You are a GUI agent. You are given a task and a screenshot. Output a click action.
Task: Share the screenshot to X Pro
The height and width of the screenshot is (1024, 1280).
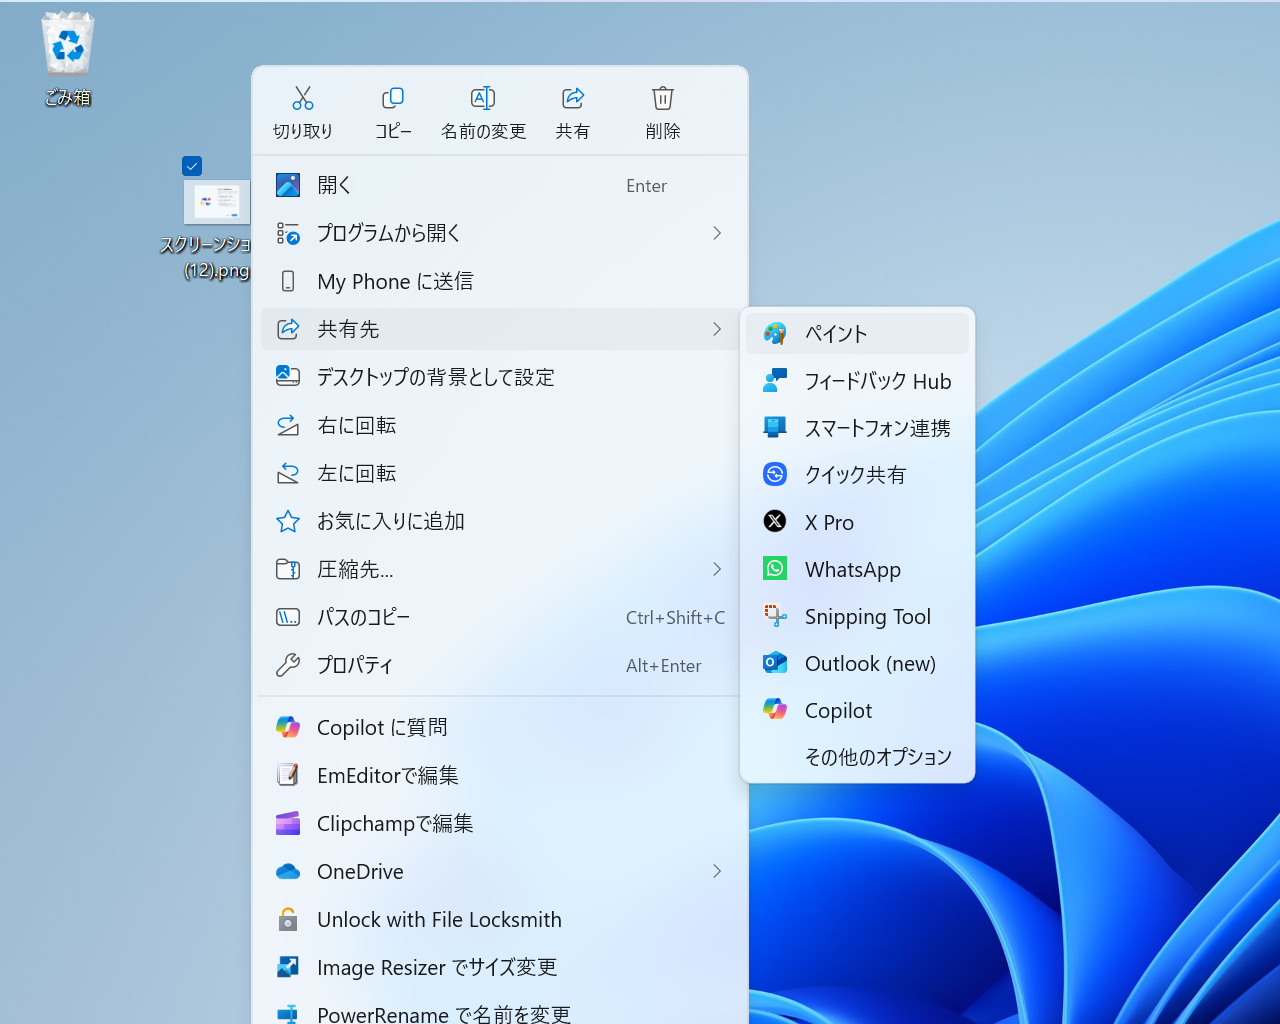(857, 521)
